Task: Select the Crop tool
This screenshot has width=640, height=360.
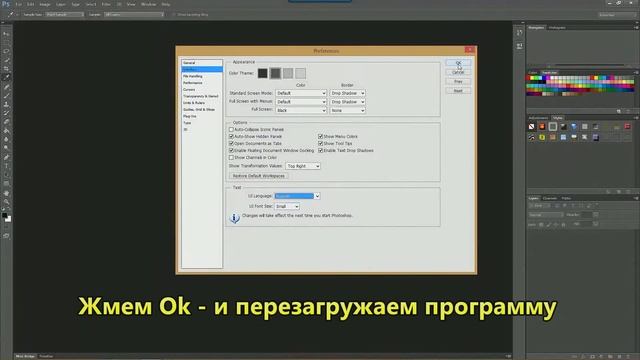Action: (x=6, y=69)
